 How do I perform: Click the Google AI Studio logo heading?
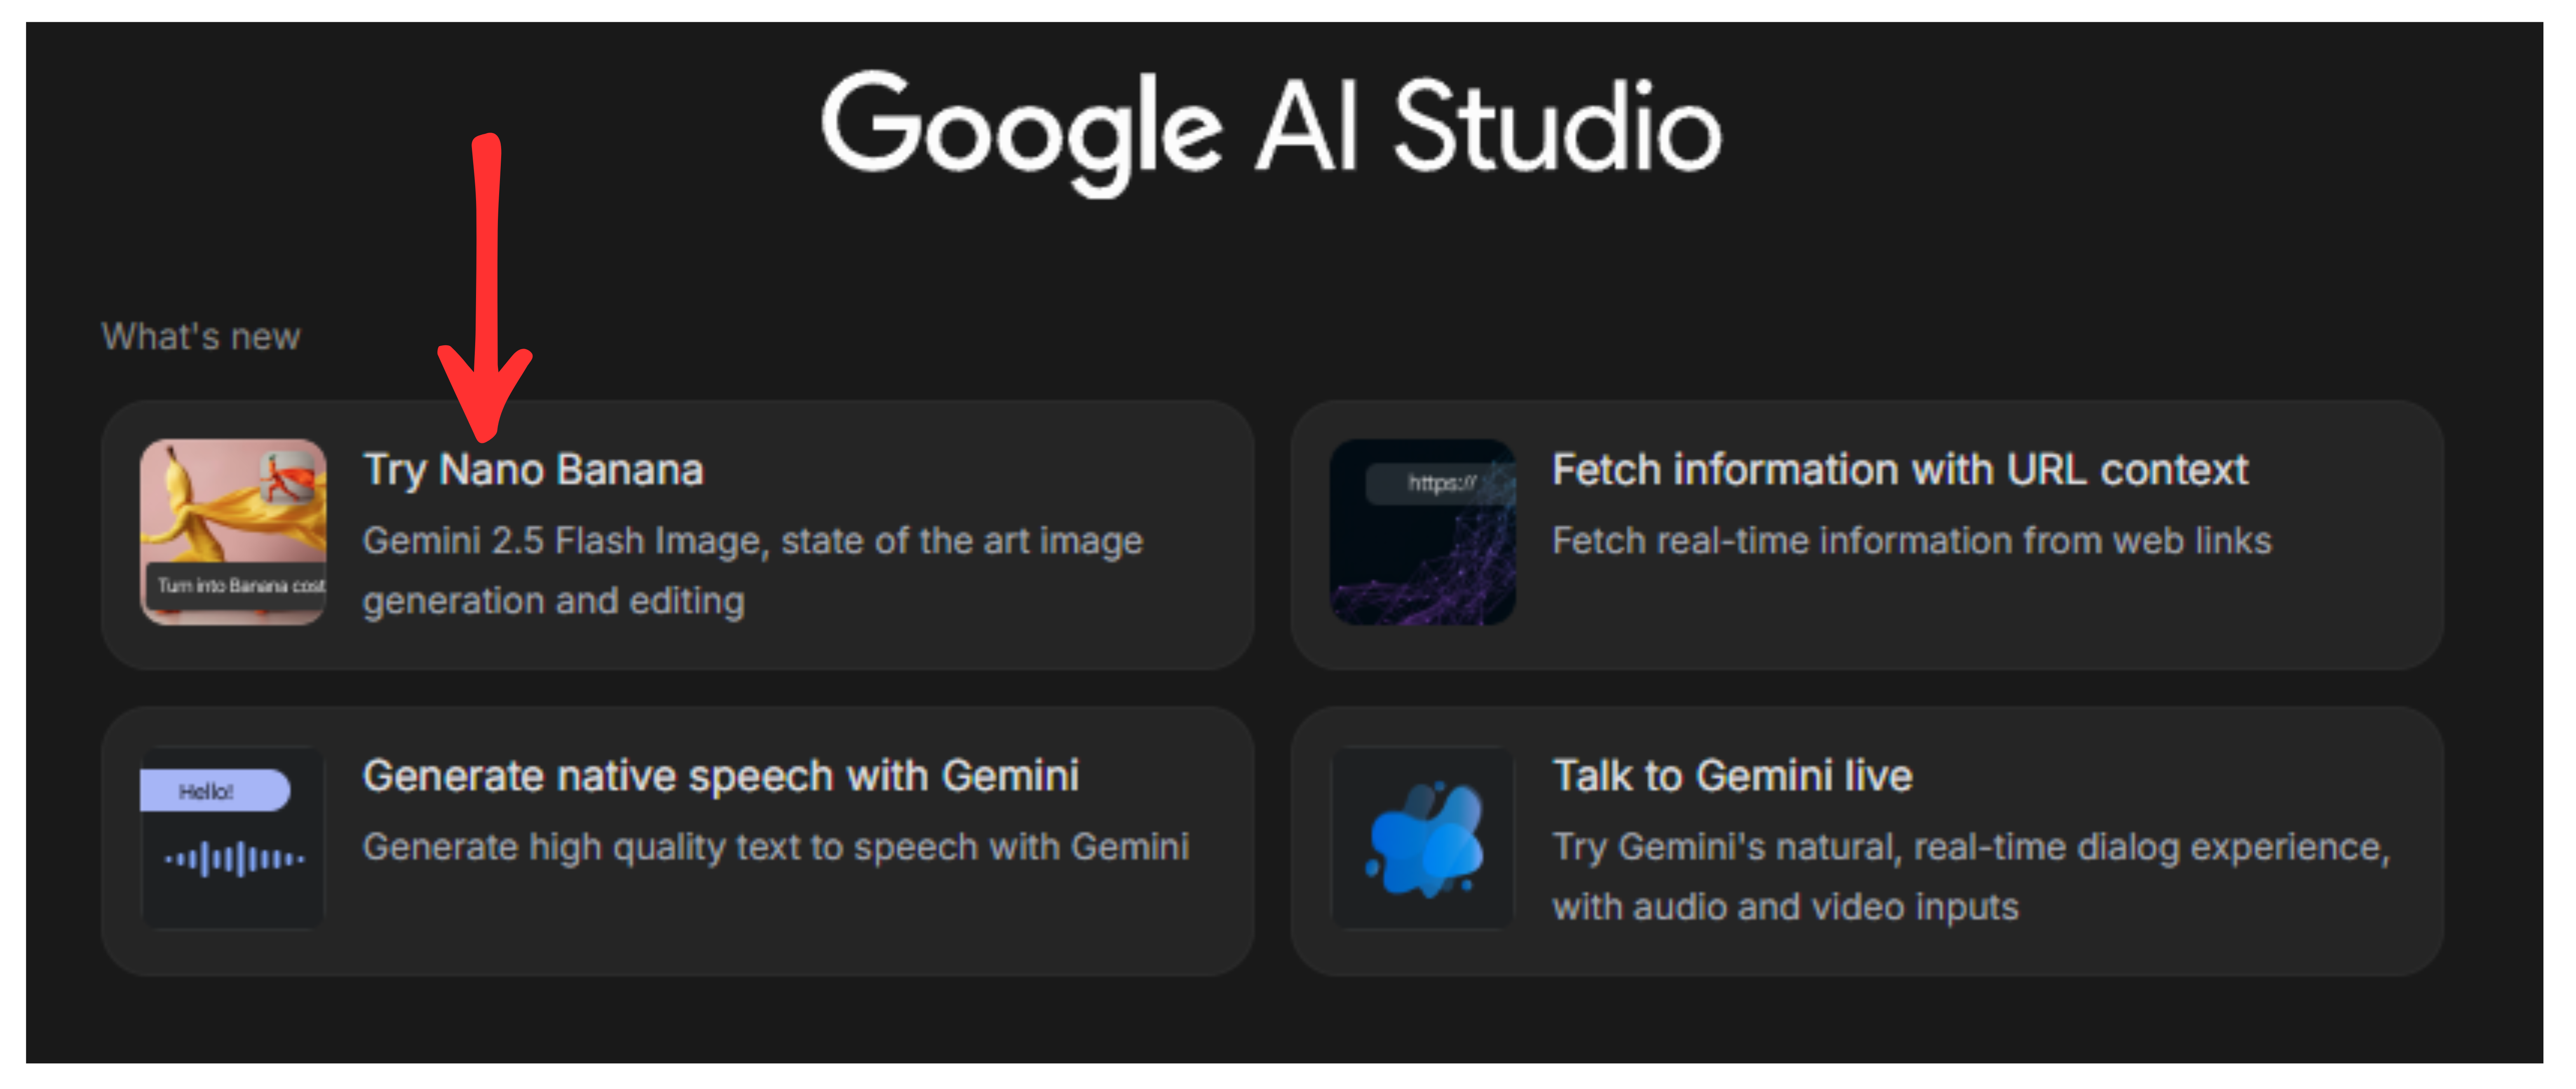pyautogui.click(x=1271, y=130)
